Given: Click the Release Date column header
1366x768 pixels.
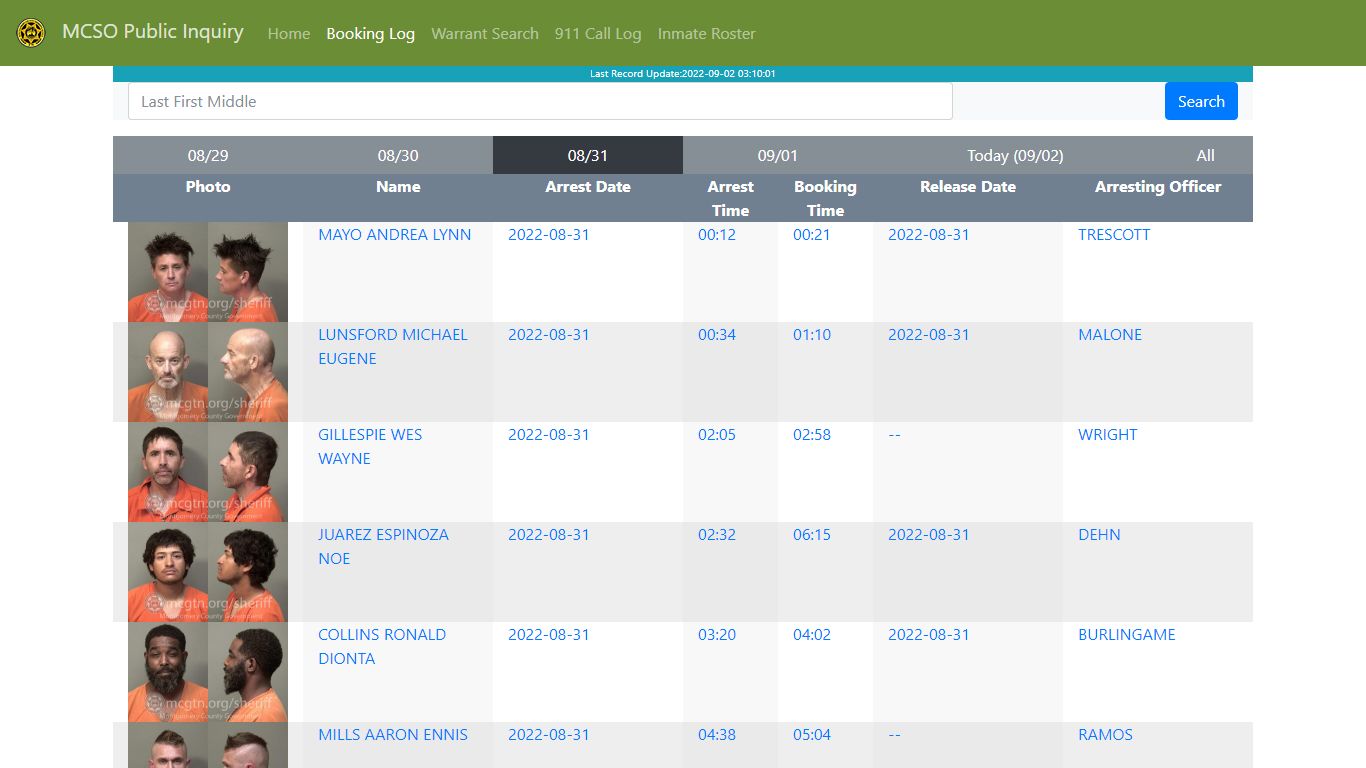Looking at the screenshot, I should click(968, 186).
